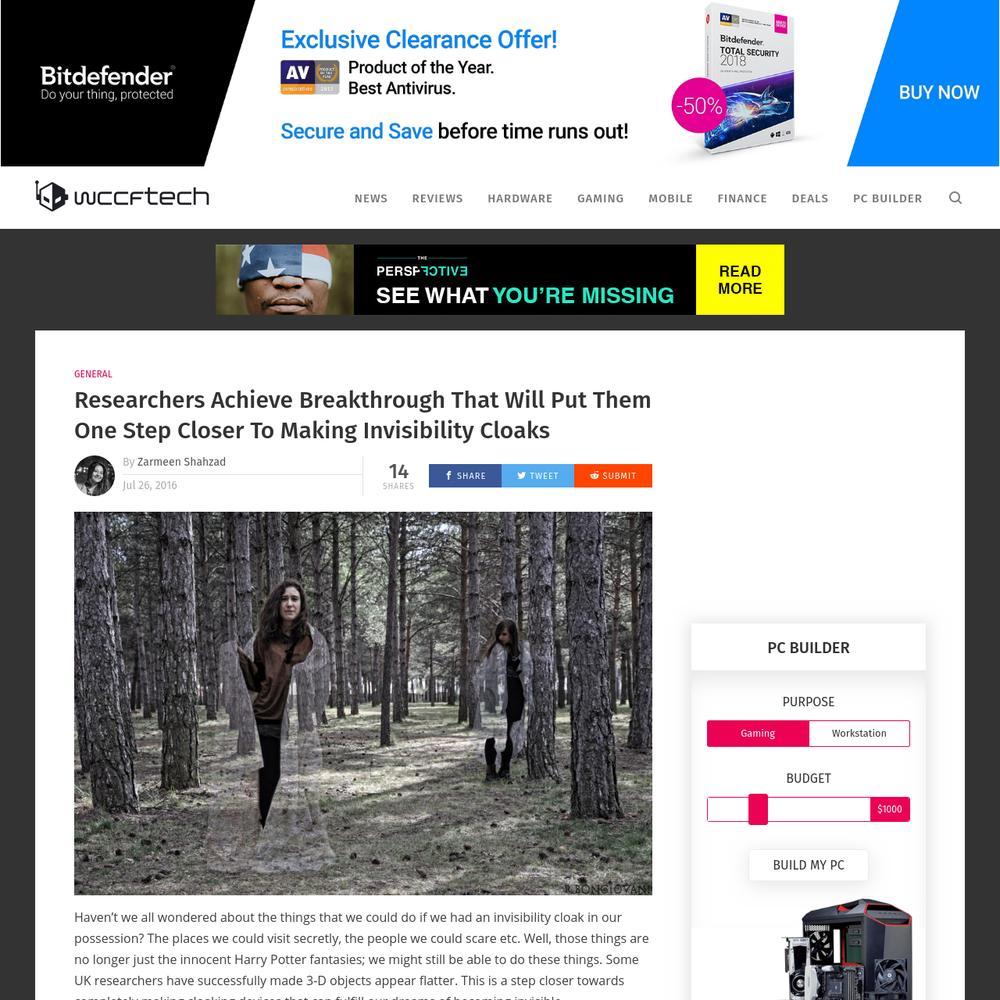The height and width of the screenshot is (1000, 1000).
Task: Go to the DEALS section
Action: [x=810, y=198]
